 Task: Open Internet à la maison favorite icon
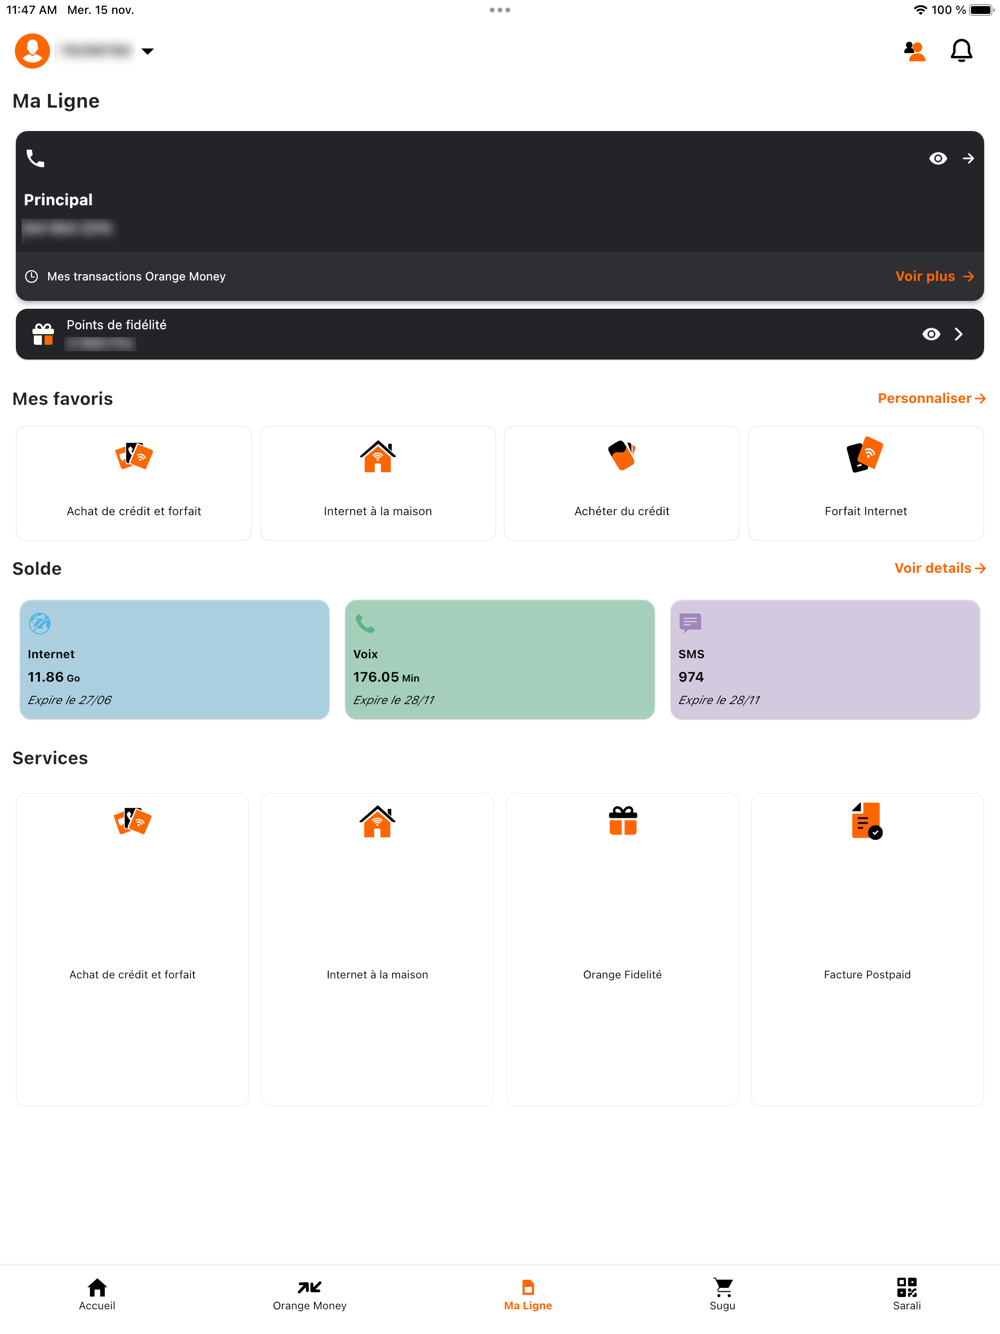click(378, 456)
